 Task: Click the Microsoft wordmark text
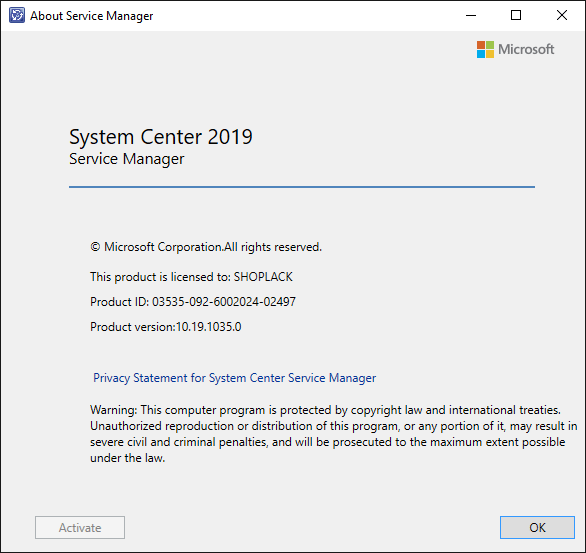point(526,49)
